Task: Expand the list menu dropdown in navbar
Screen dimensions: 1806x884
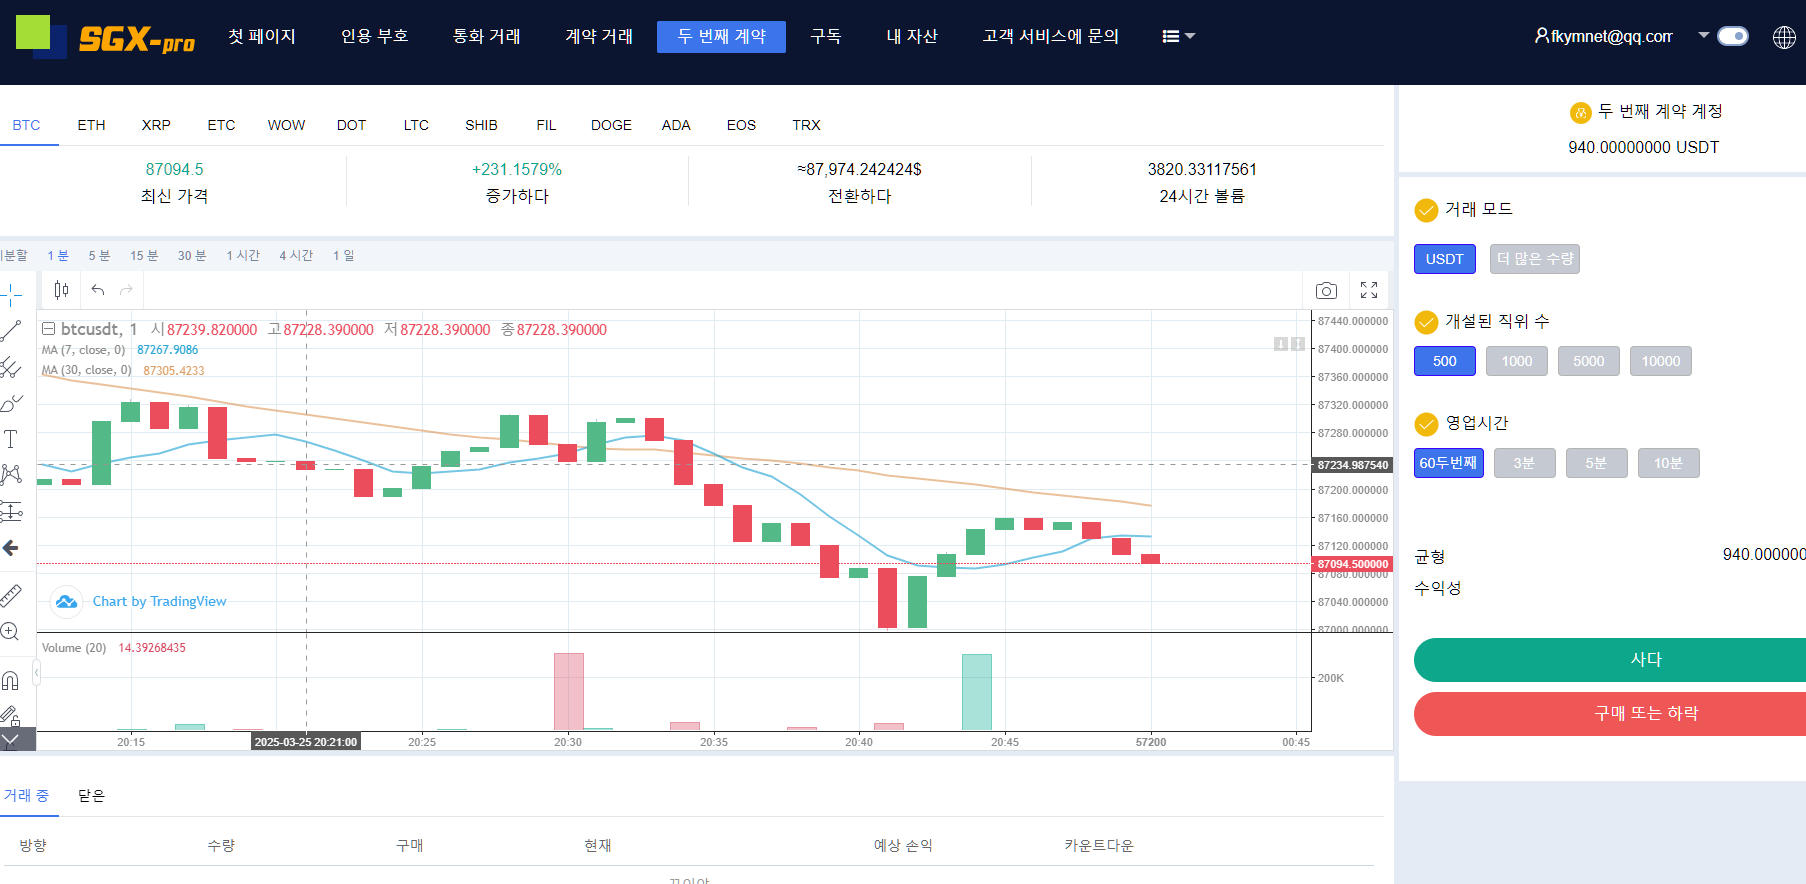Action: (x=1178, y=36)
